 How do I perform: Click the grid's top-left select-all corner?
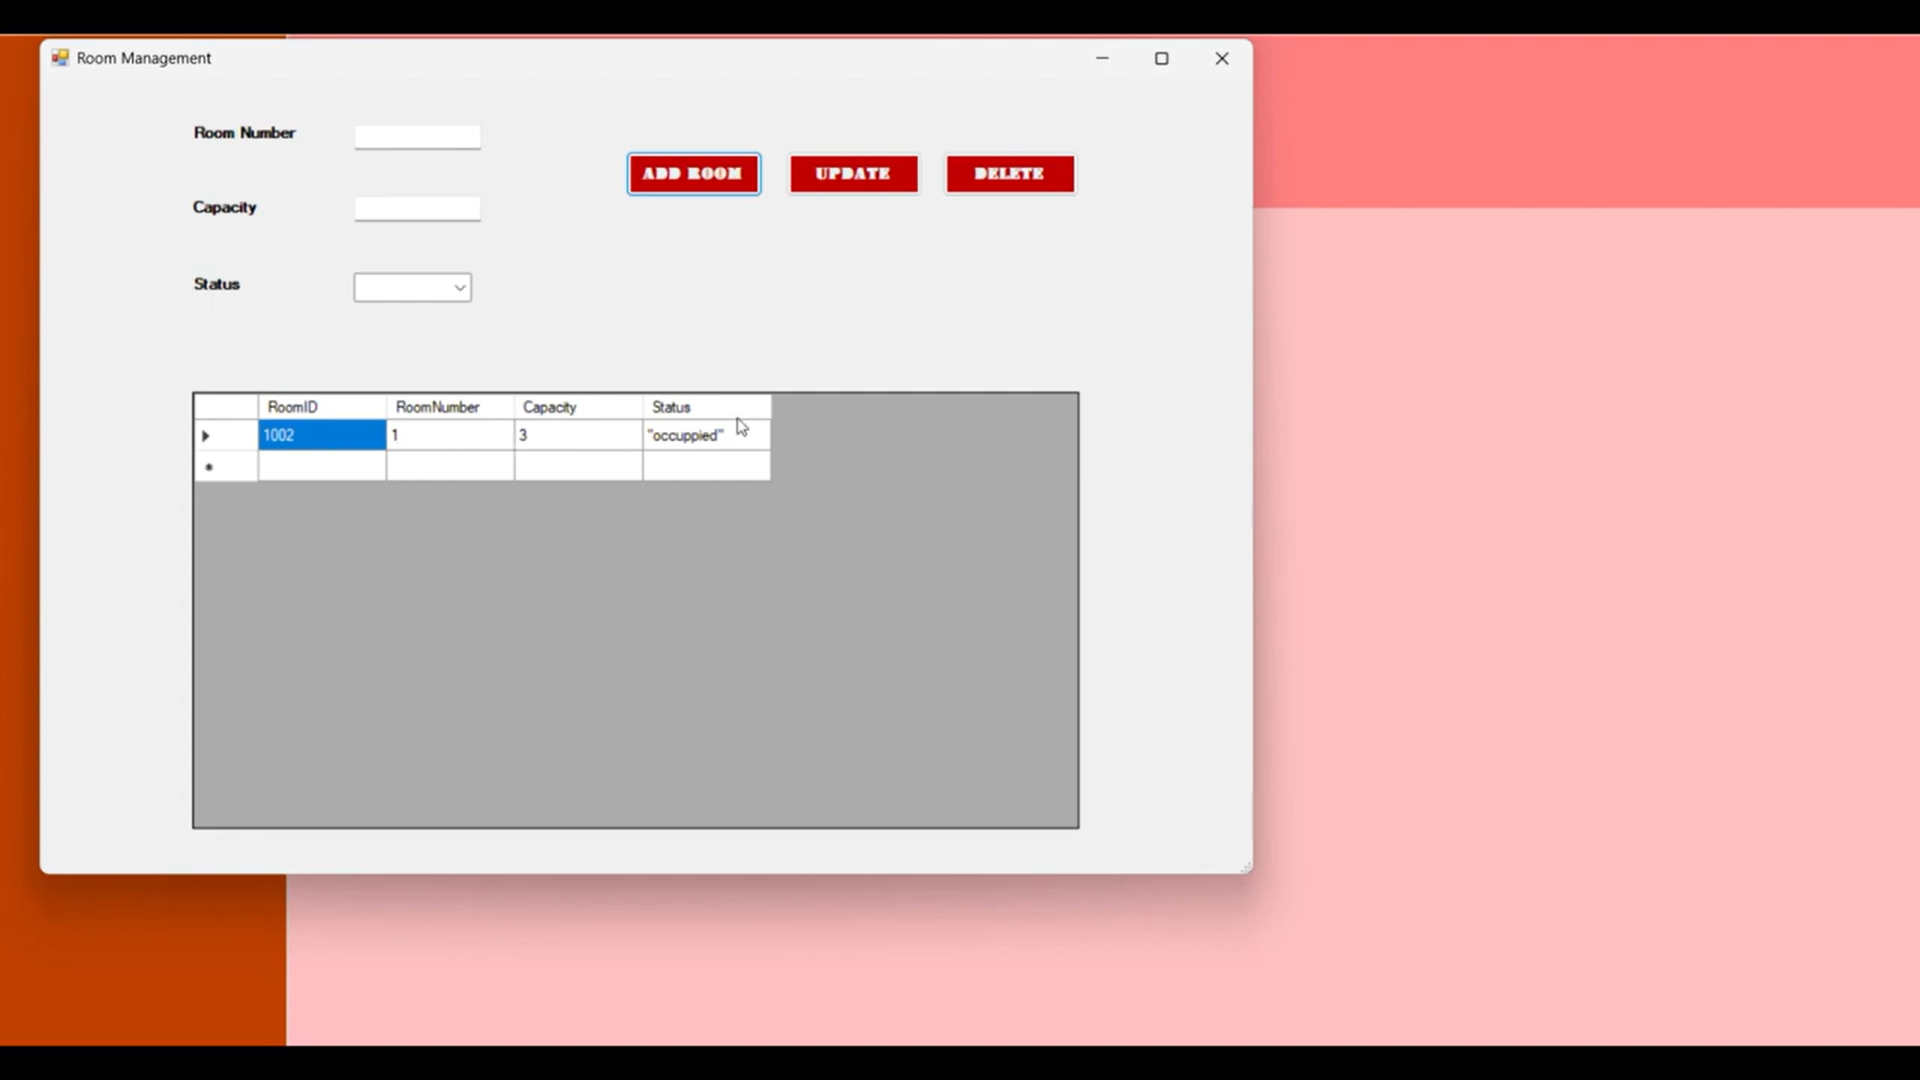pos(225,407)
